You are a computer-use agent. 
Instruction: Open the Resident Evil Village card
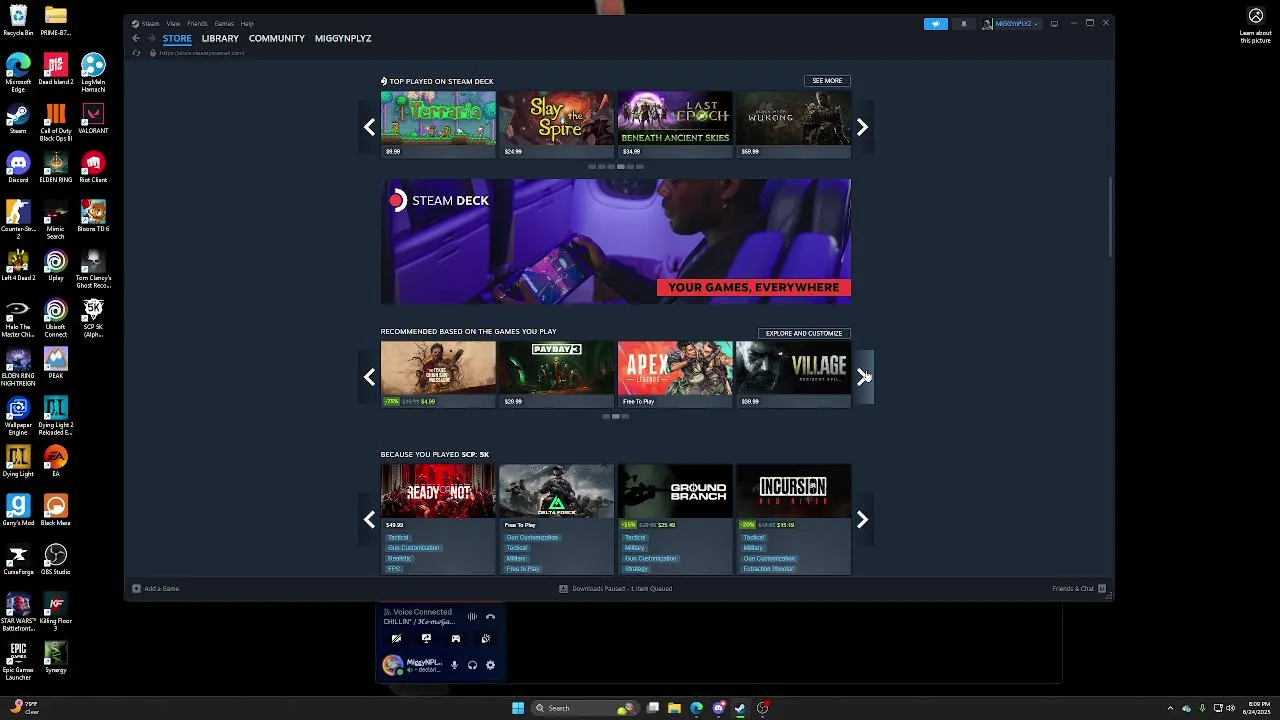[x=793, y=374]
